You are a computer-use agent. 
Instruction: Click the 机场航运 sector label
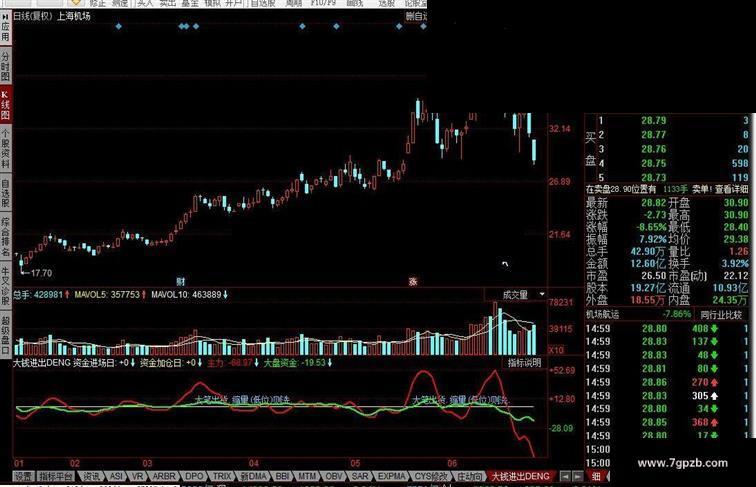click(603, 315)
